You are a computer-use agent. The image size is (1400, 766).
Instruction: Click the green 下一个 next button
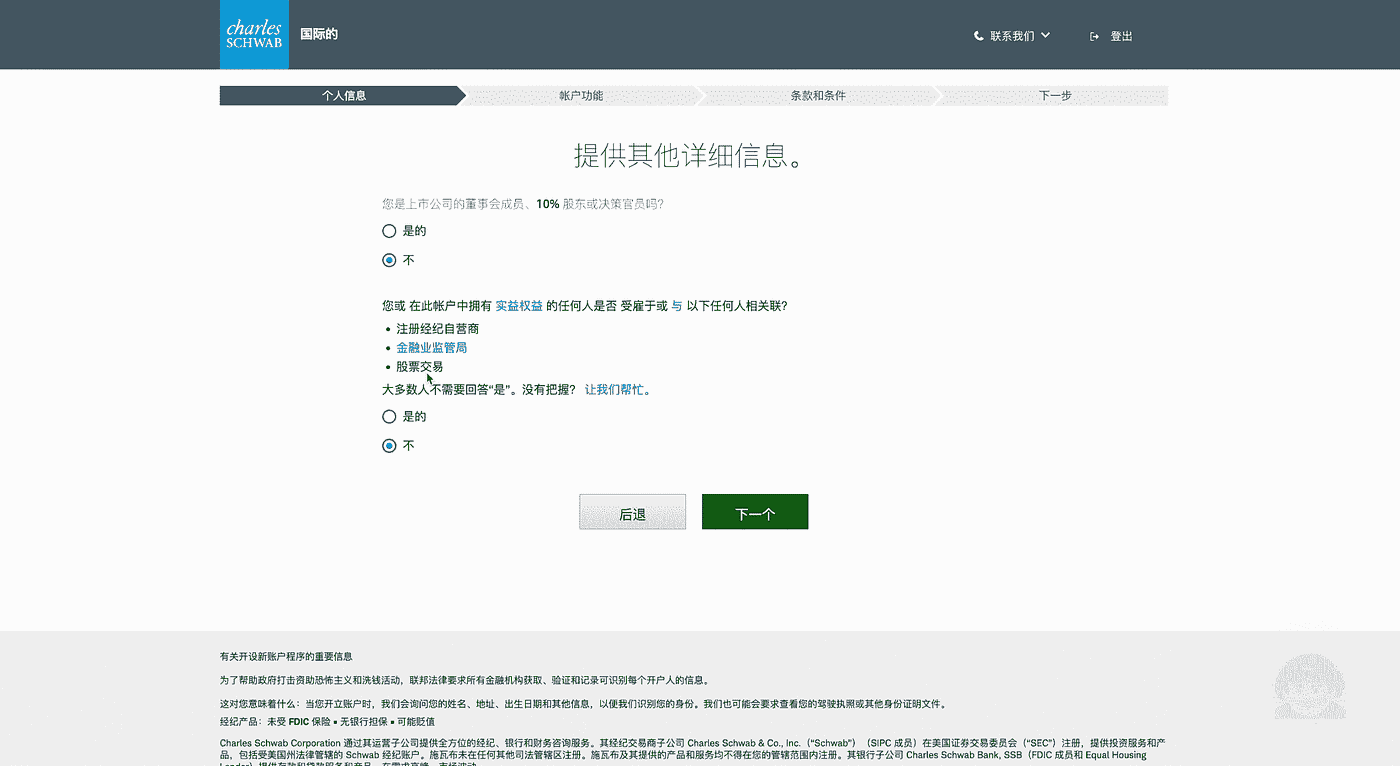(x=755, y=512)
